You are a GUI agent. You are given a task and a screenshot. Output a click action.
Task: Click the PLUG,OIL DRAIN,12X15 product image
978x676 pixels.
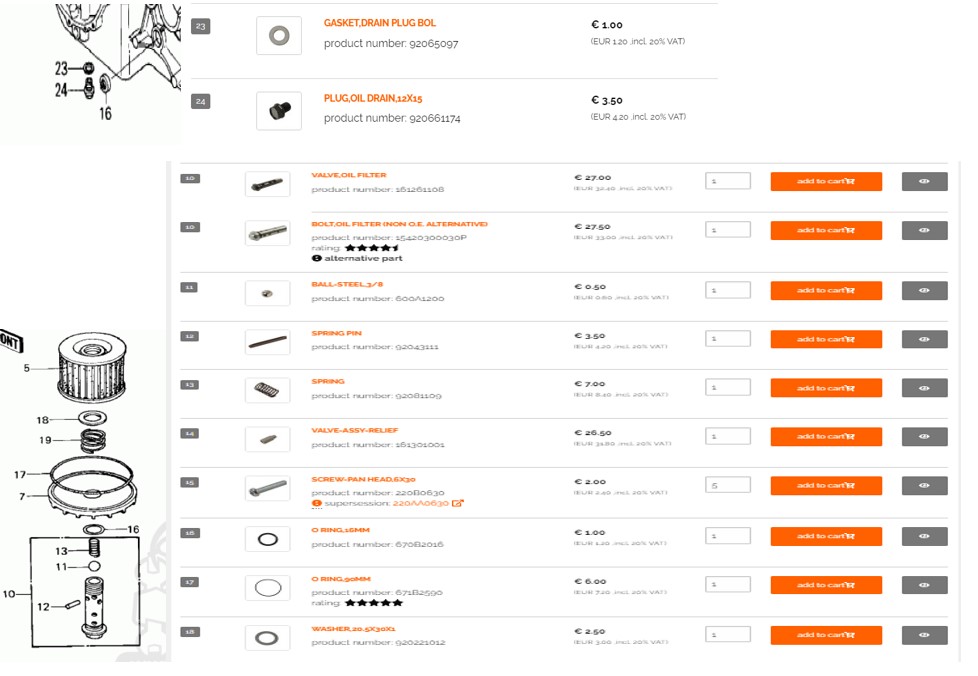click(278, 111)
